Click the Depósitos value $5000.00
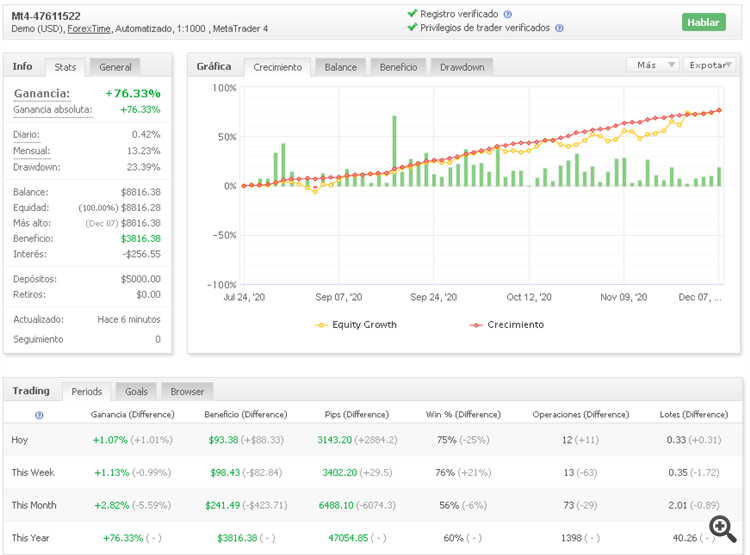Image resolution: width=750 pixels, height=555 pixels. (x=141, y=279)
